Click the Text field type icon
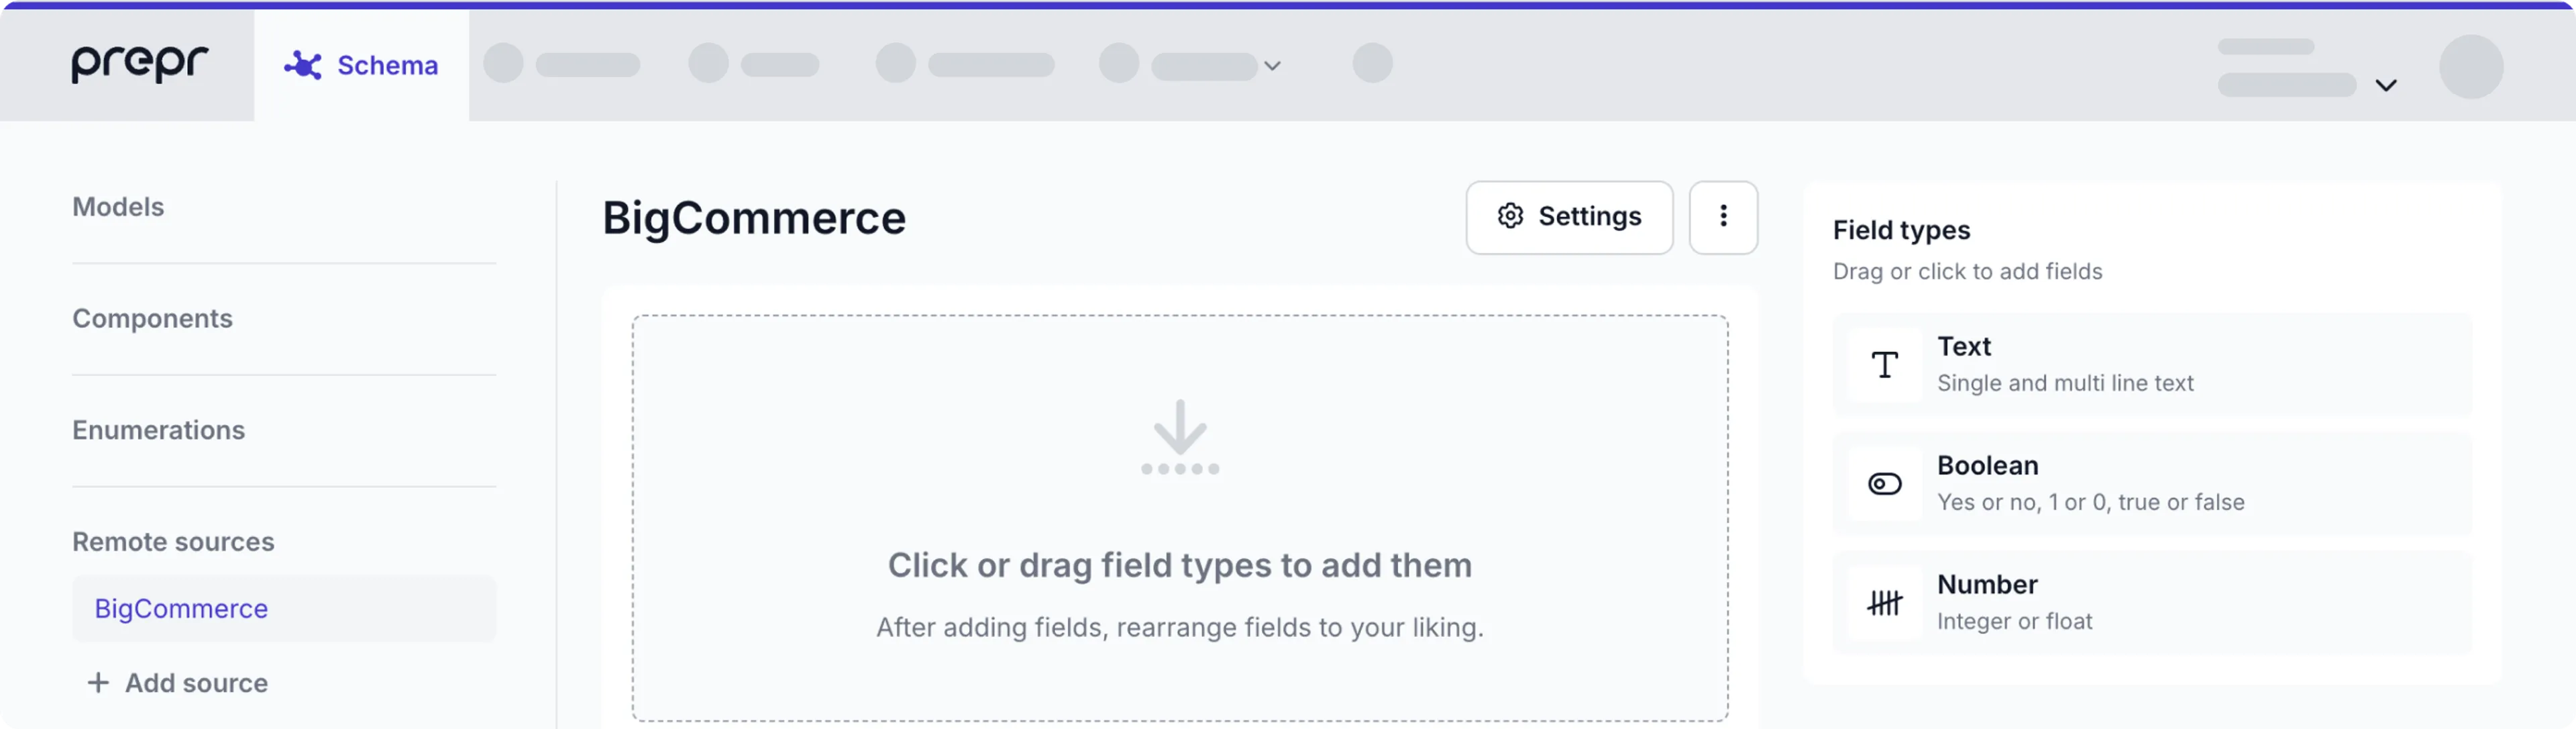 pyautogui.click(x=1884, y=365)
